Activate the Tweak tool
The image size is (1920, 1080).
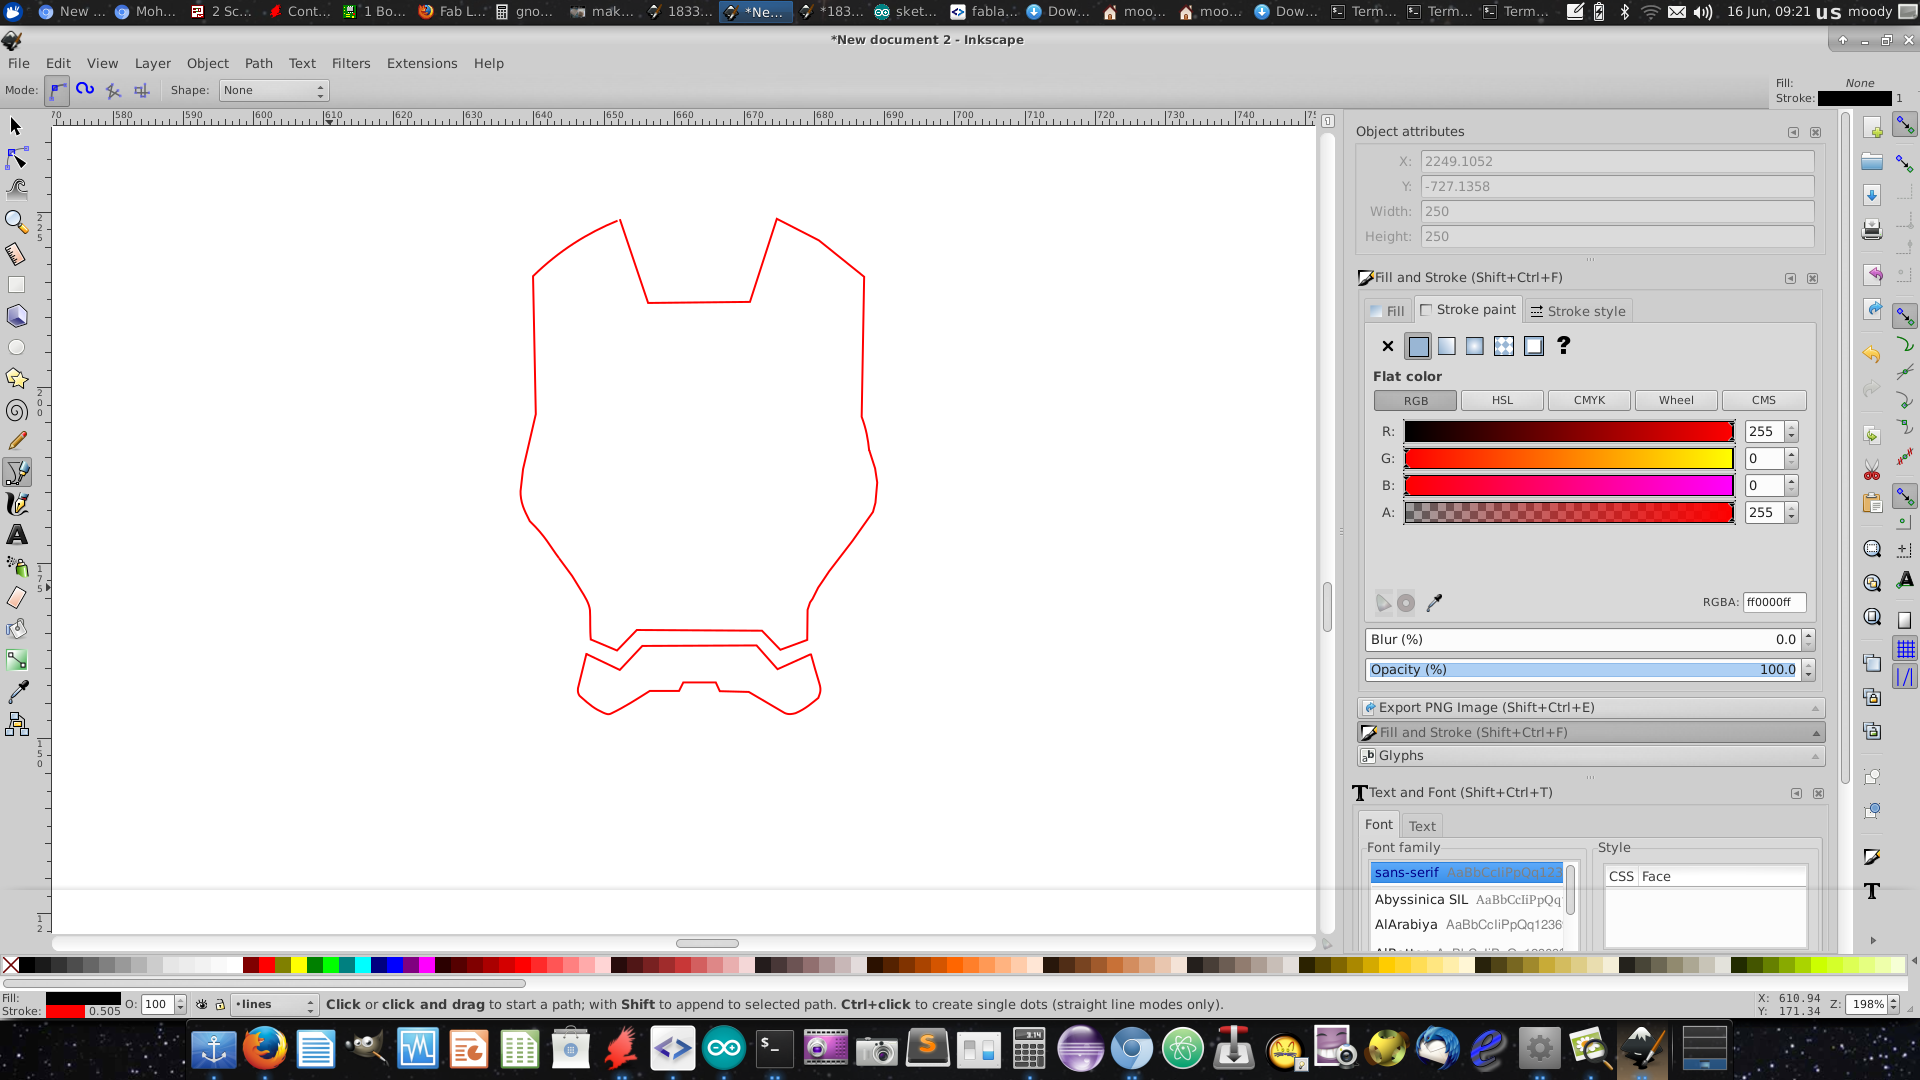[16, 189]
